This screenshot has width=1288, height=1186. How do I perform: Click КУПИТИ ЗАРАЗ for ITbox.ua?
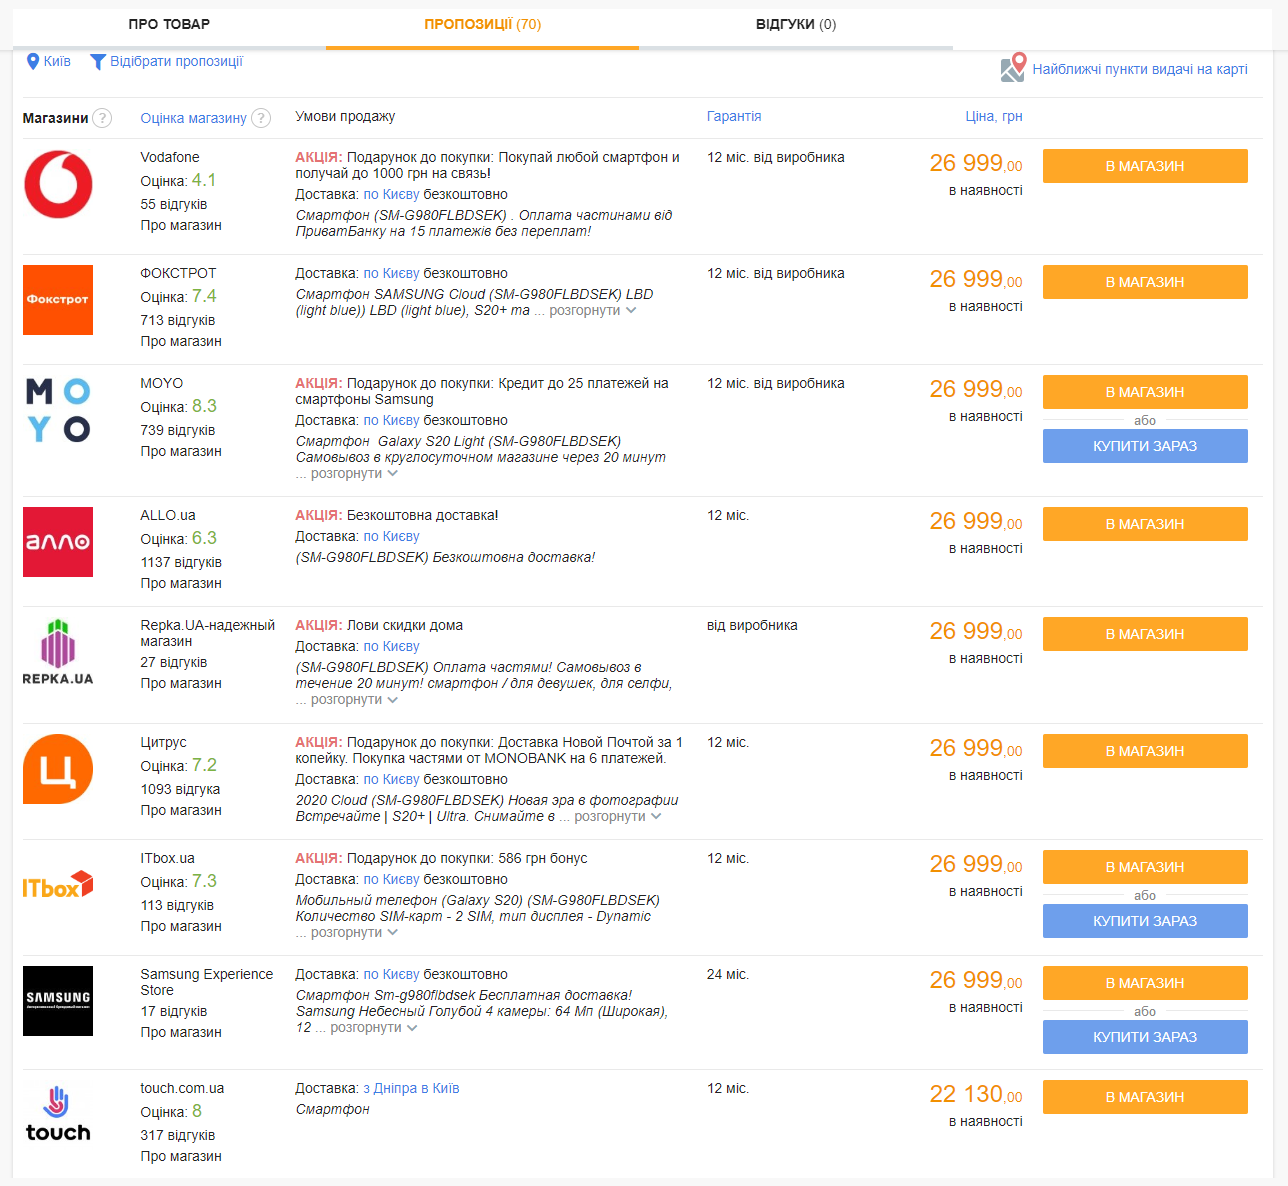click(x=1145, y=921)
